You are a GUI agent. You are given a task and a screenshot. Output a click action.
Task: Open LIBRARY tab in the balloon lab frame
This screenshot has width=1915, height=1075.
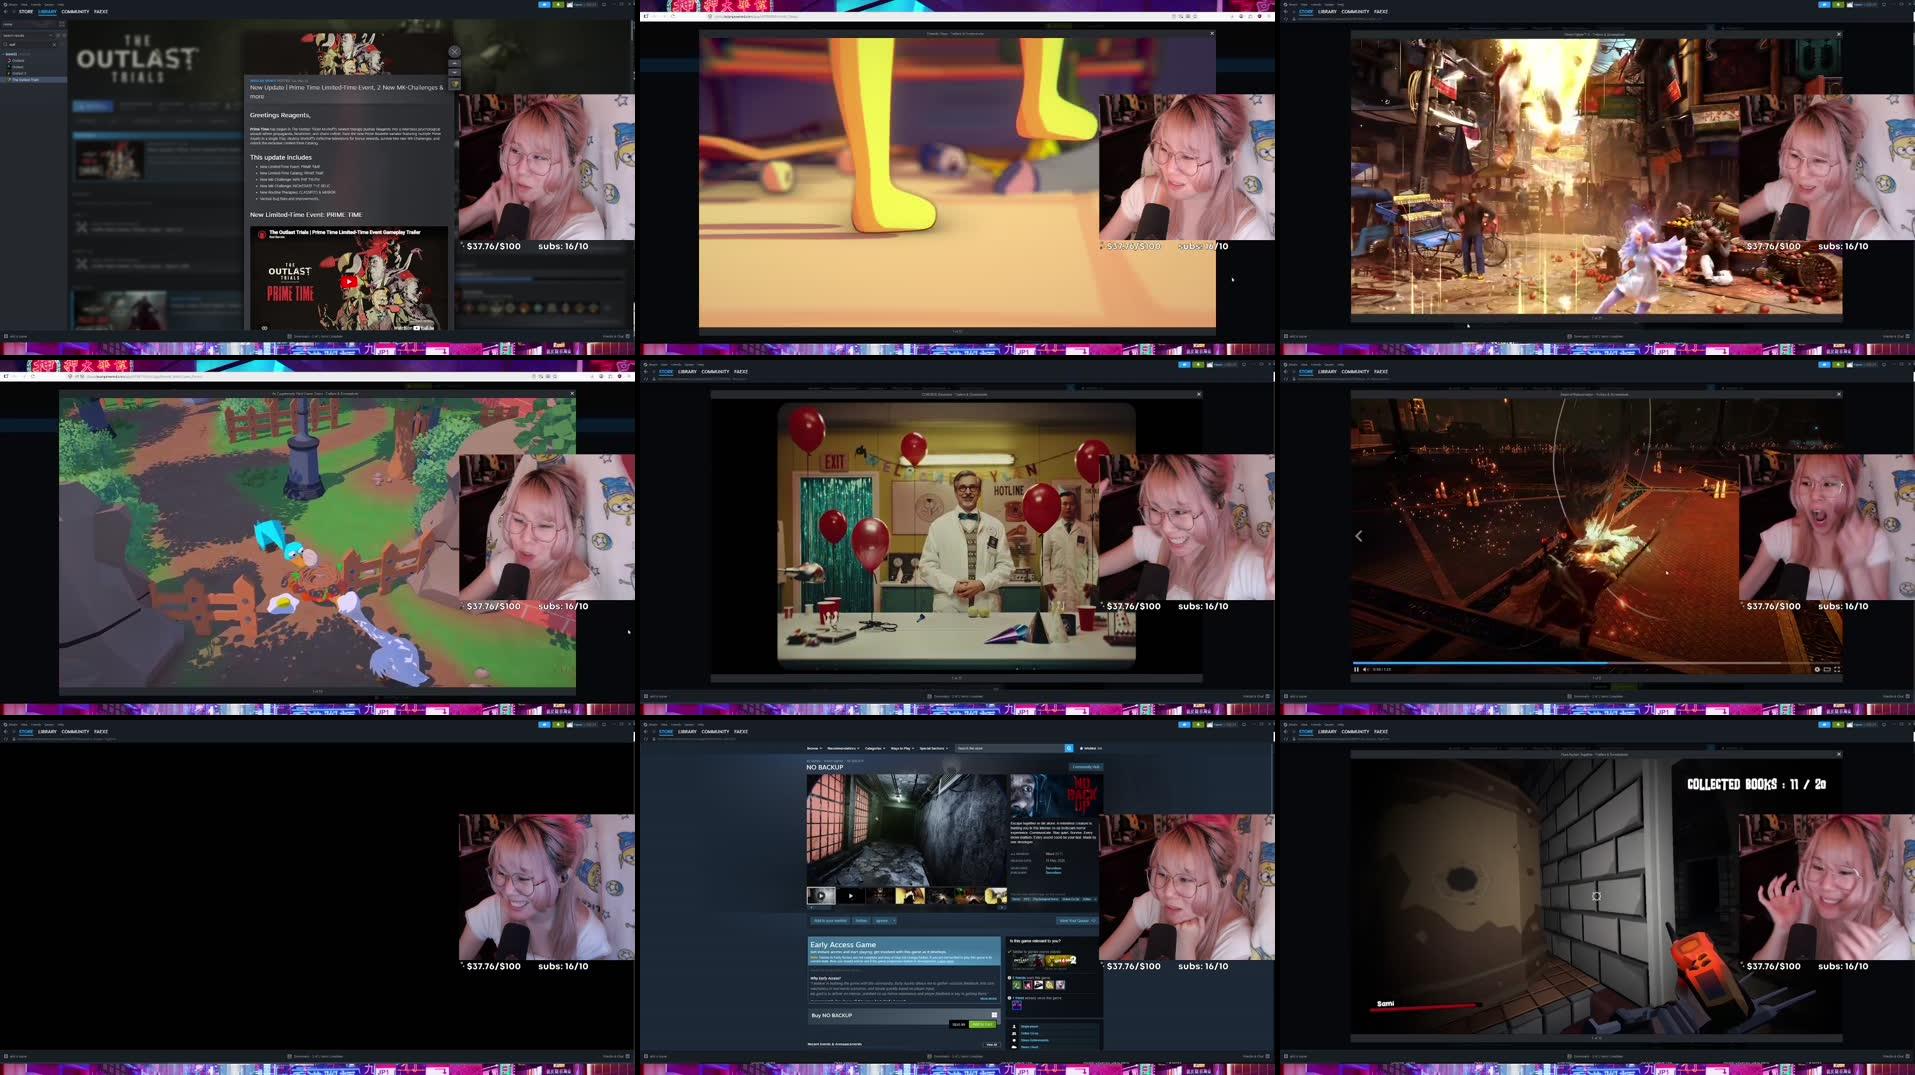(x=687, y=372)
